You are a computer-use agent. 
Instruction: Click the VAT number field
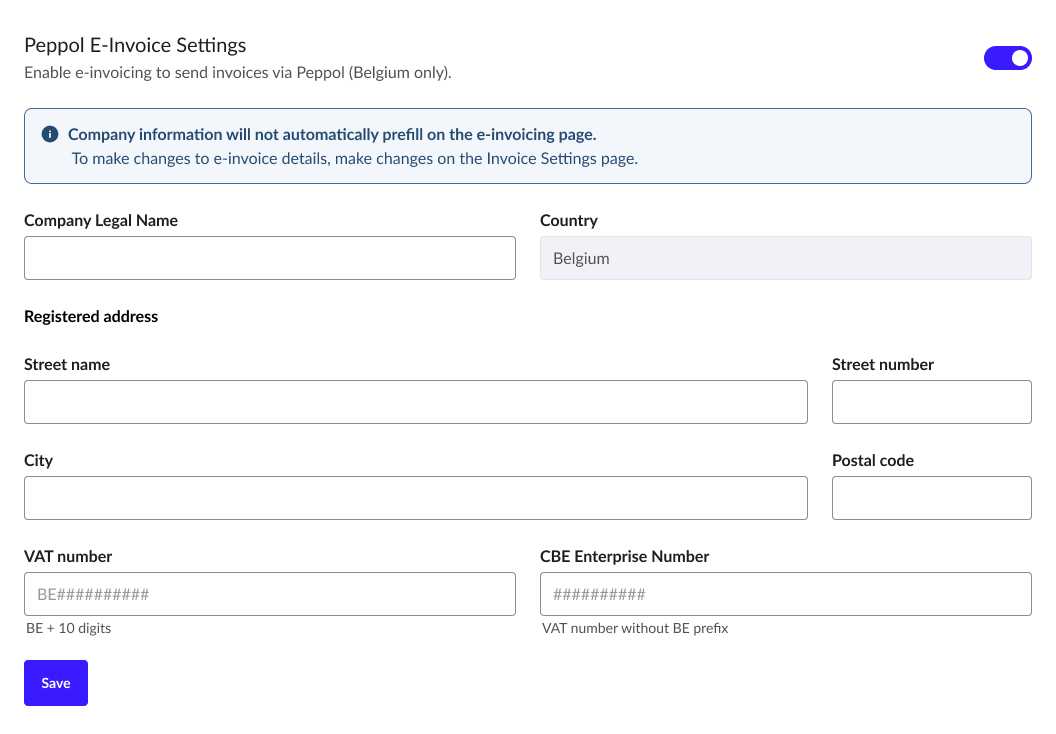coord(270,594)
